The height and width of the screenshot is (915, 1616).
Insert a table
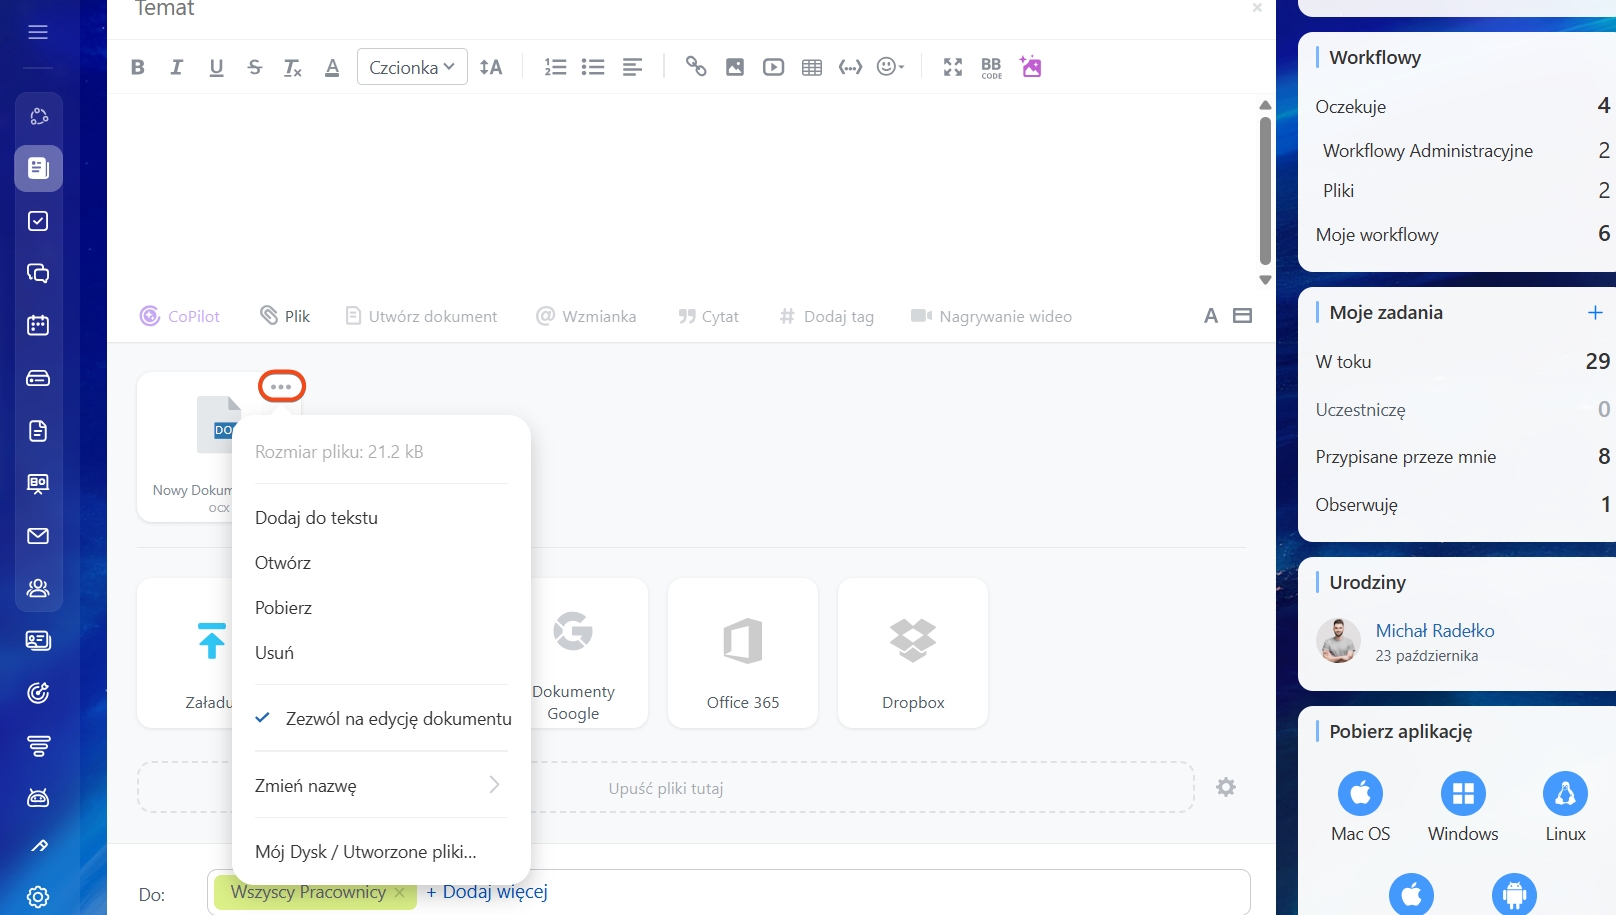812,67
